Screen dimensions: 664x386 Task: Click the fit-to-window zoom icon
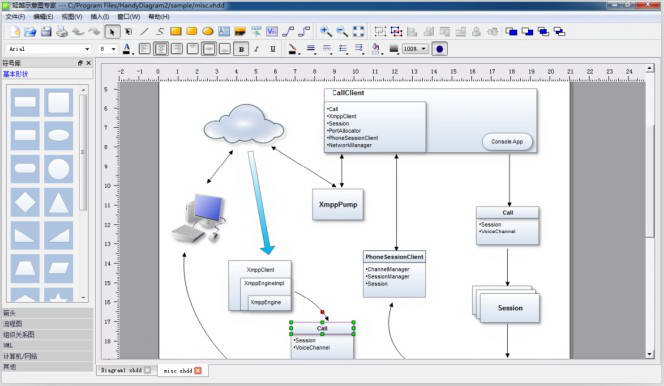click(x=358, y=31)
